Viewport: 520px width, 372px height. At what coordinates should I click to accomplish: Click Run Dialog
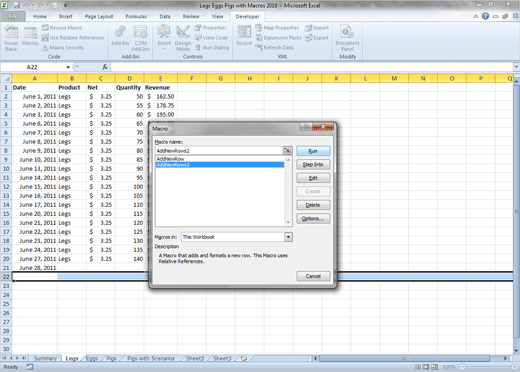point(212,48)
